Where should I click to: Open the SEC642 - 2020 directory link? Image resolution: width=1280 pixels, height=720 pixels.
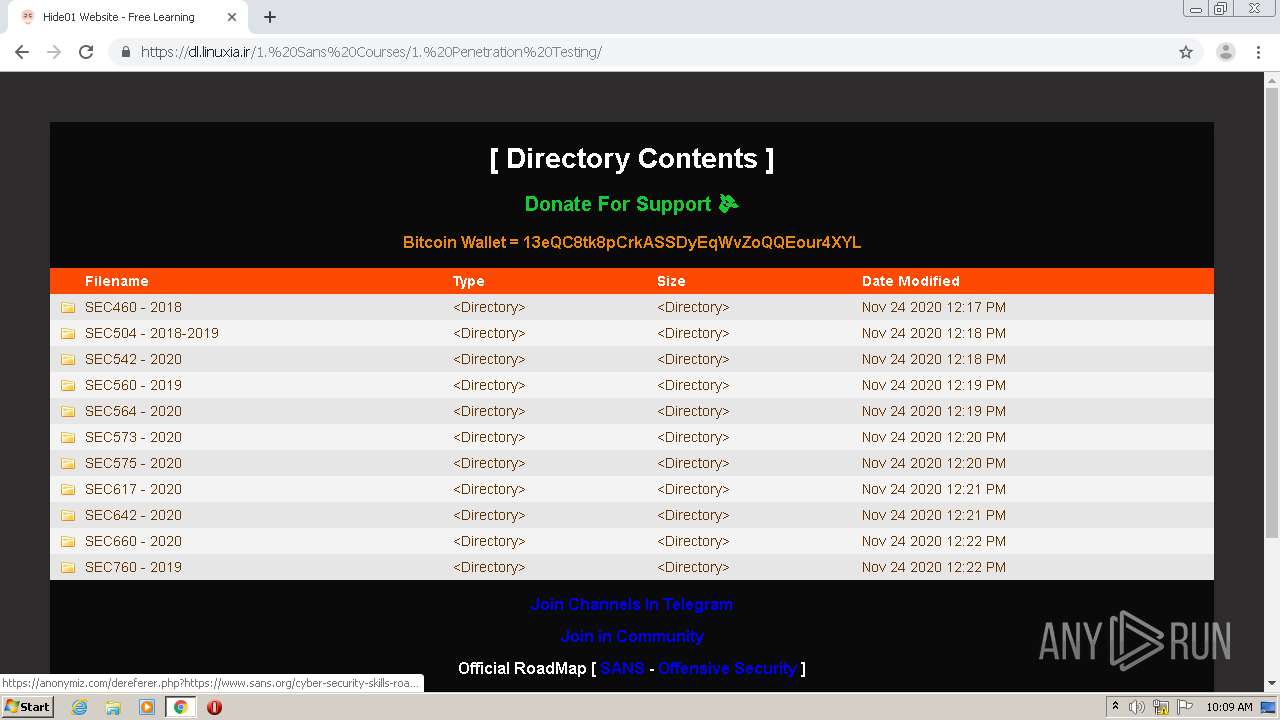(133, 515)
